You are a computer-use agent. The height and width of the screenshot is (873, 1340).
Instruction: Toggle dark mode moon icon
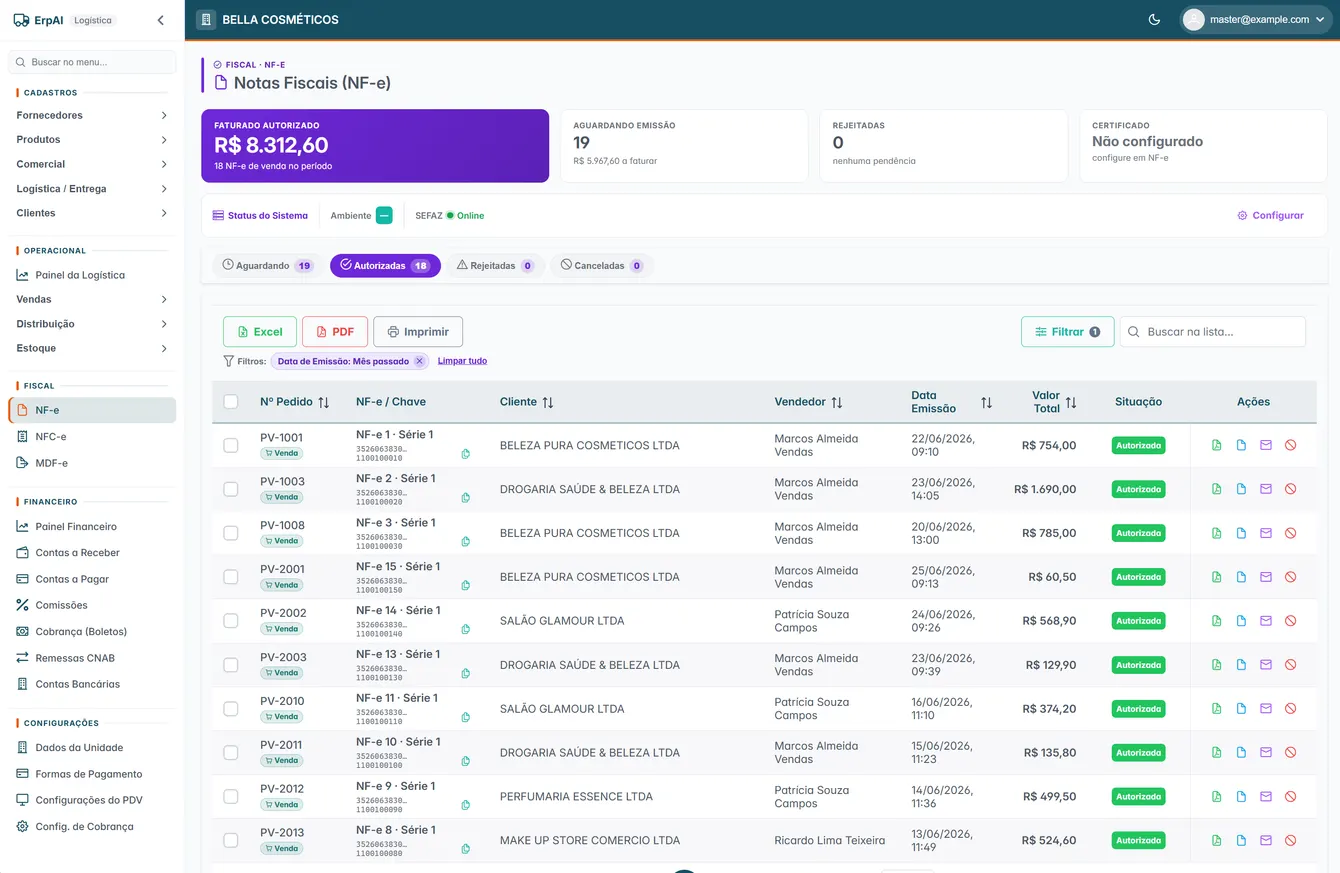[x=1154, y=19]
